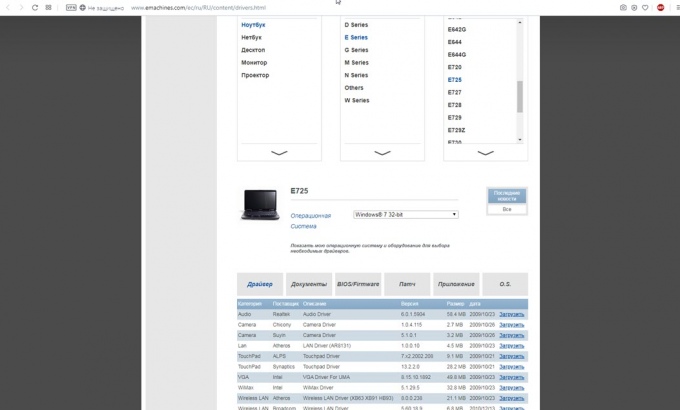Click the camera snapshot icon
This screenshot has height=410, width=680.
pos(623,7)
